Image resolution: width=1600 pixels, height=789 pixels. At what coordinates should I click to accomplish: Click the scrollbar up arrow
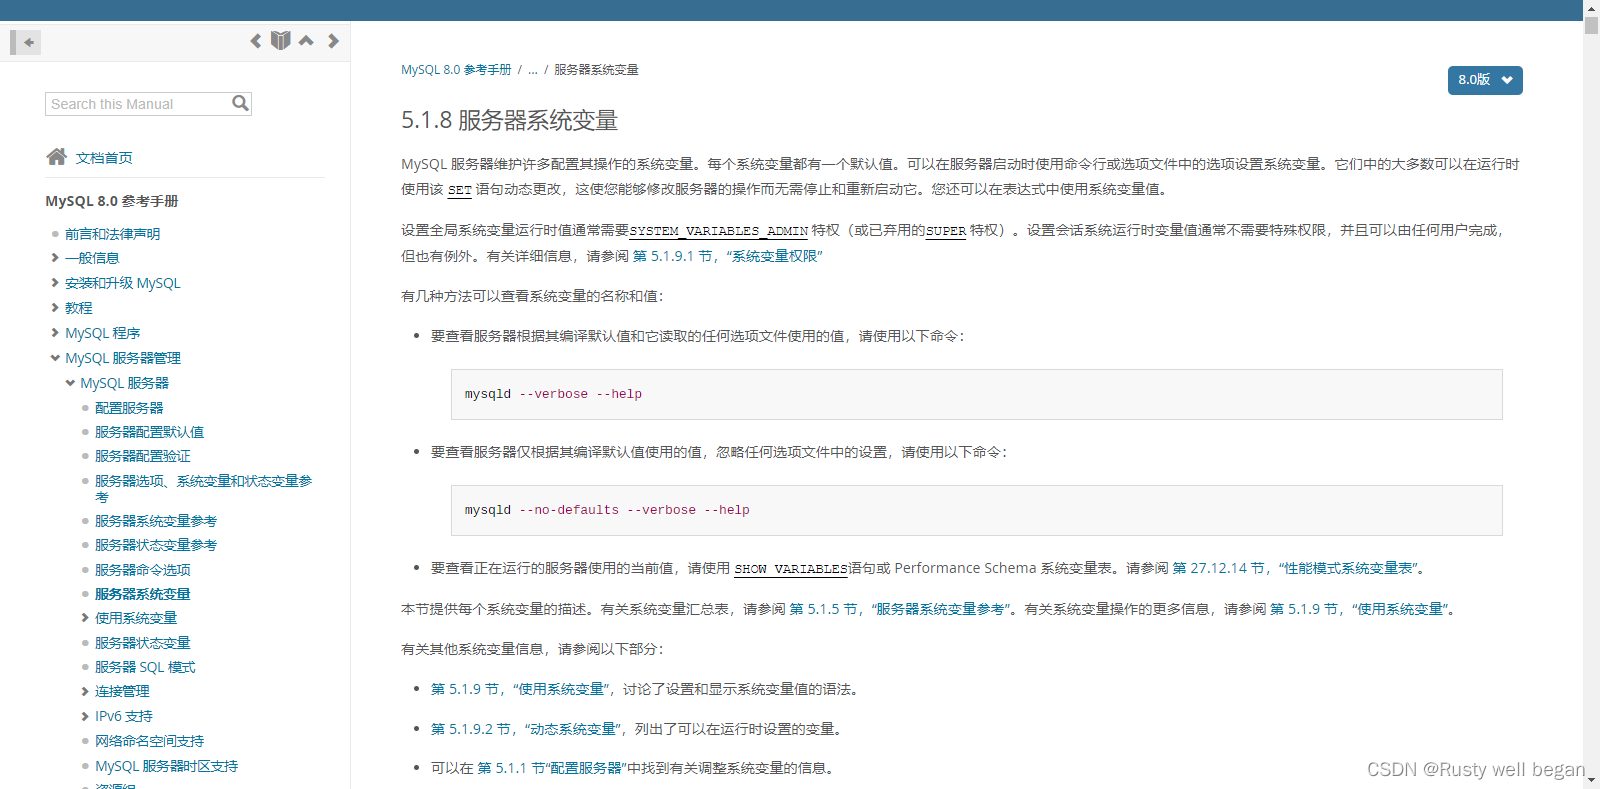coord(1591,7)
